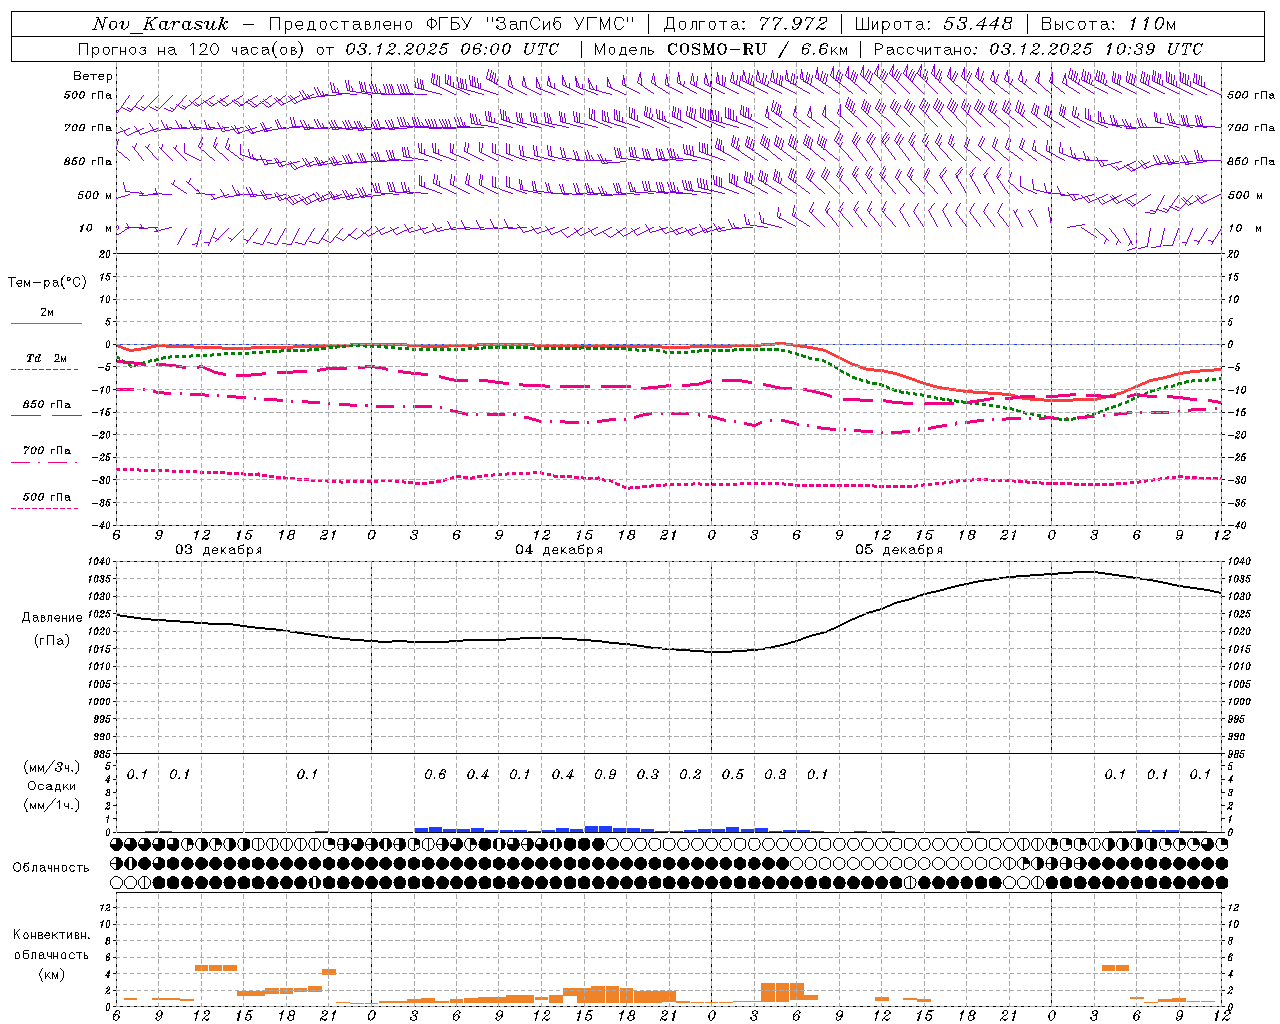Screen dimensions: 1280x1024
Task: Click the 850 гПа temperature legend entry
Action: point(47,405)
